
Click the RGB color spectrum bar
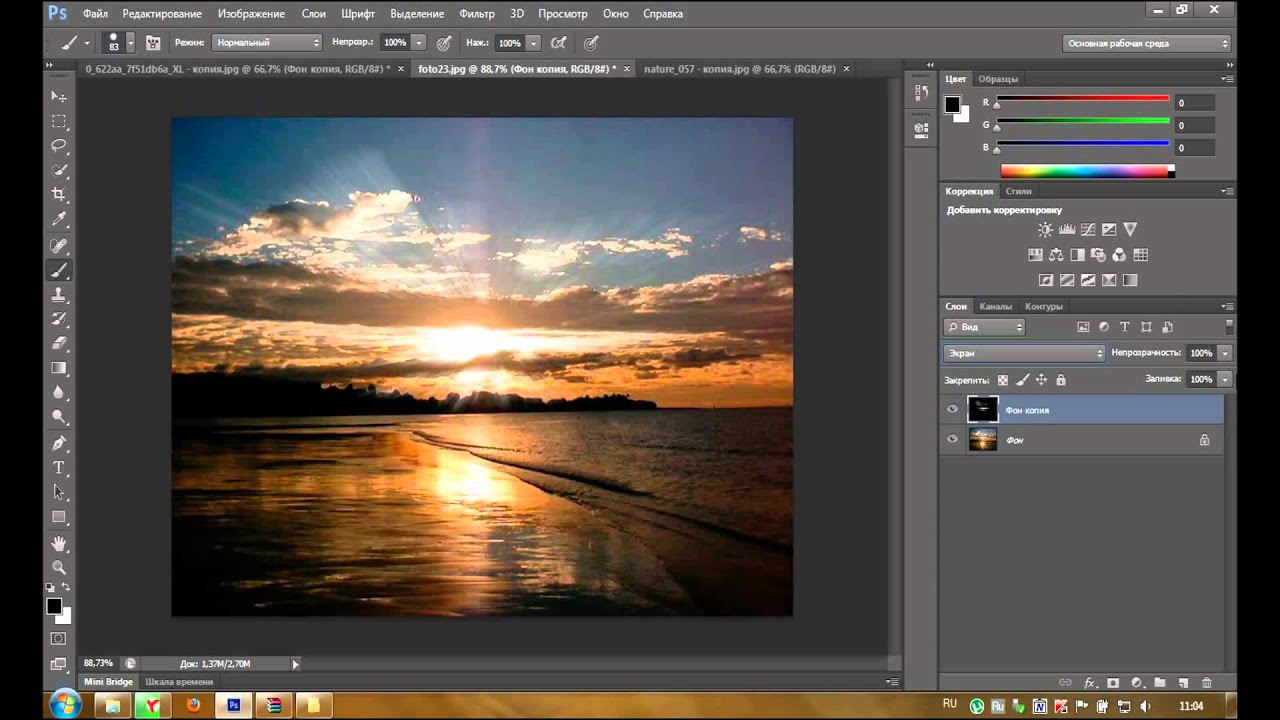click(x=1085, y=171)
